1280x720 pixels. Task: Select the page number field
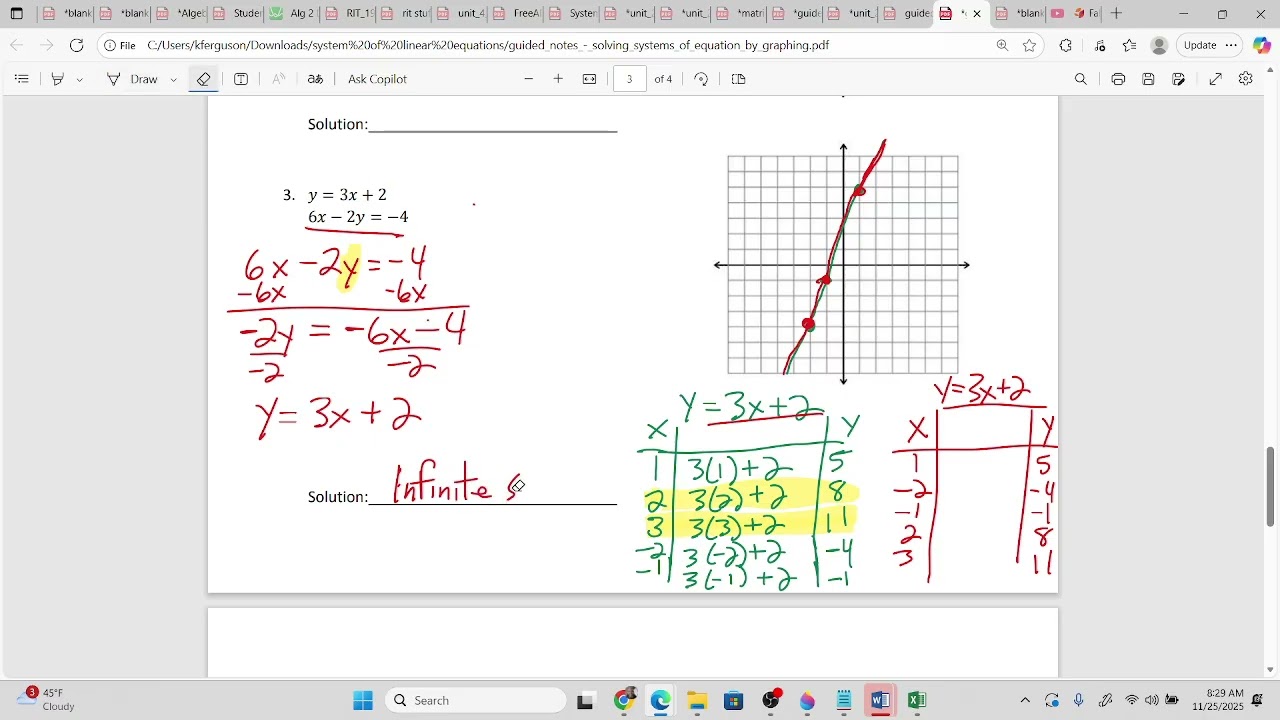(x=630, y=79)
